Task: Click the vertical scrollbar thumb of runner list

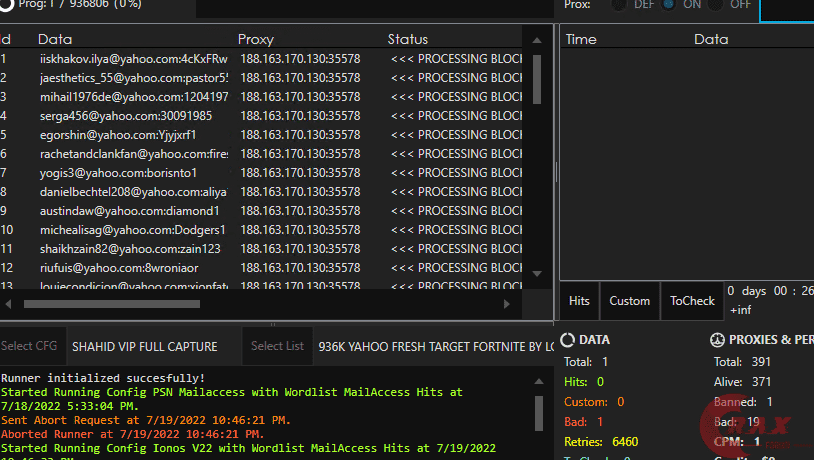Action: click(x=537, y=78)
